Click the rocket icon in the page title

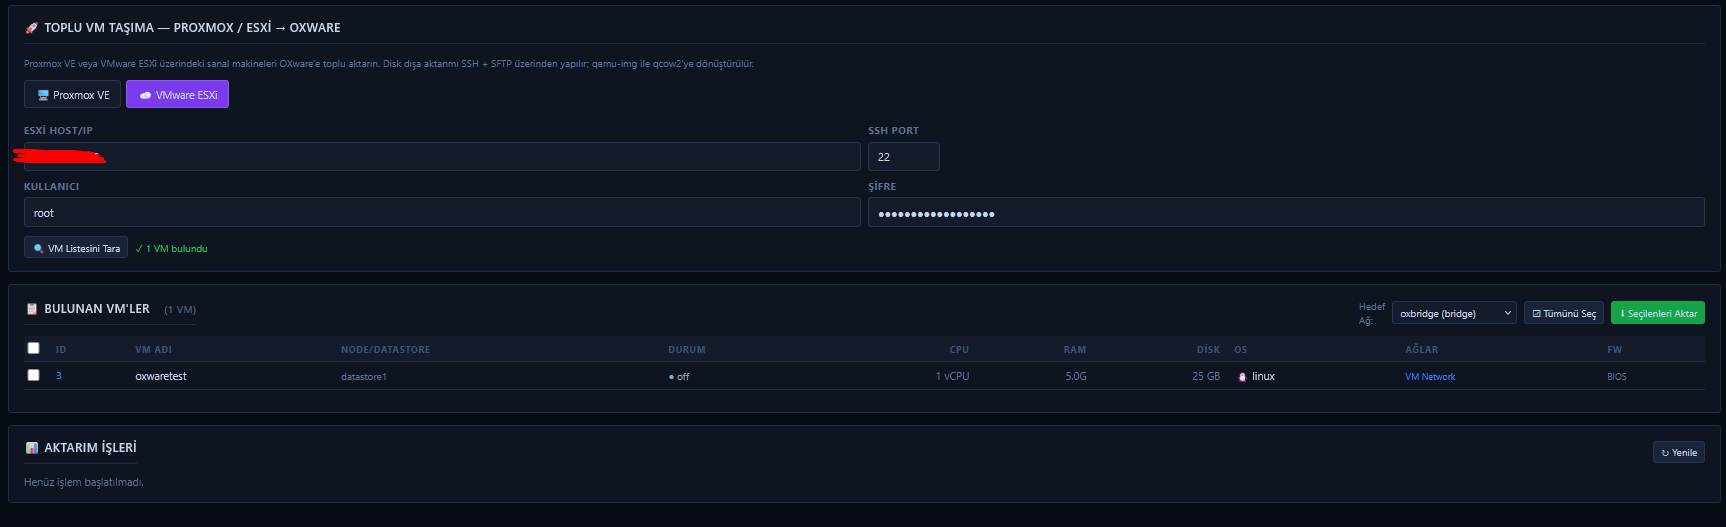point(31,28)
